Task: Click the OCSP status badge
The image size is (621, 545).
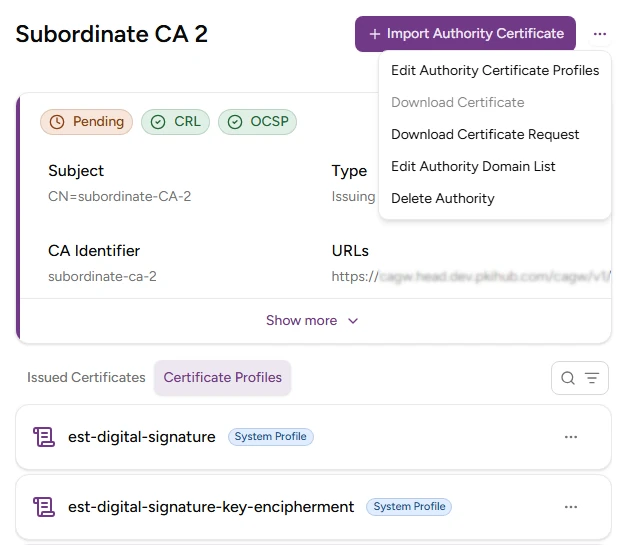Action: 257,122
